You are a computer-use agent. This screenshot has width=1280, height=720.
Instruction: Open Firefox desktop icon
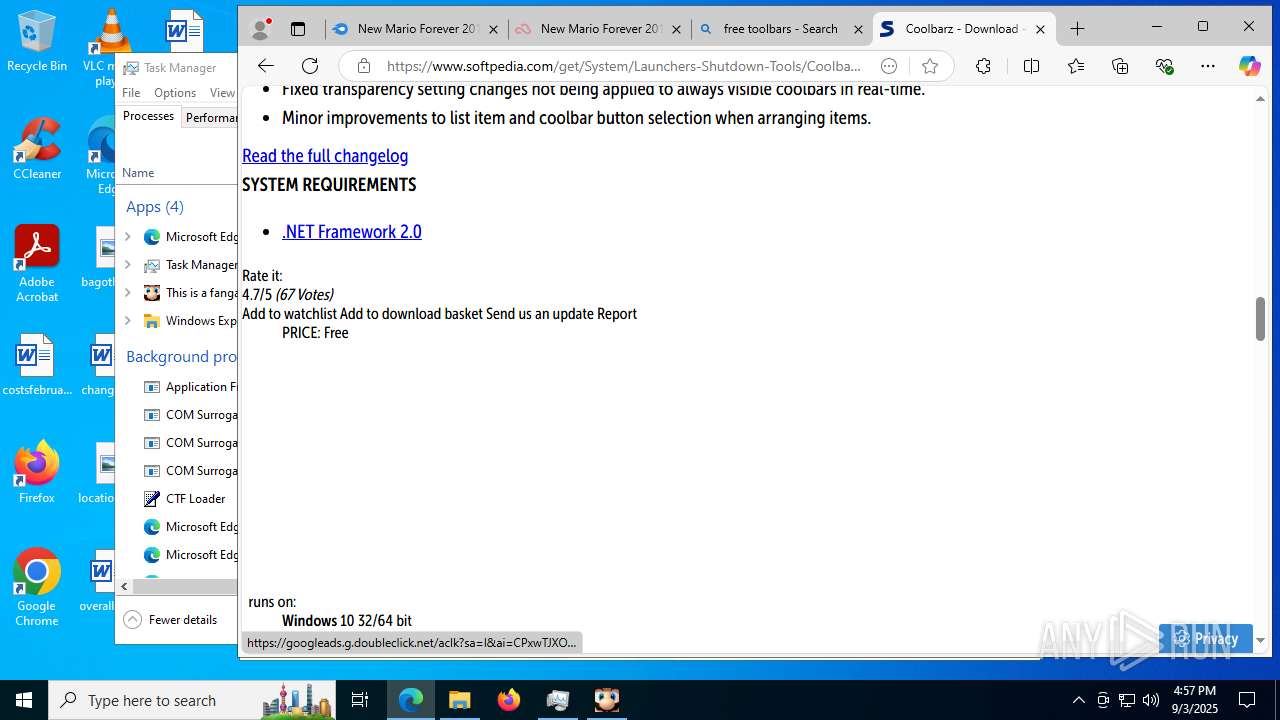(x=37, y=472)
